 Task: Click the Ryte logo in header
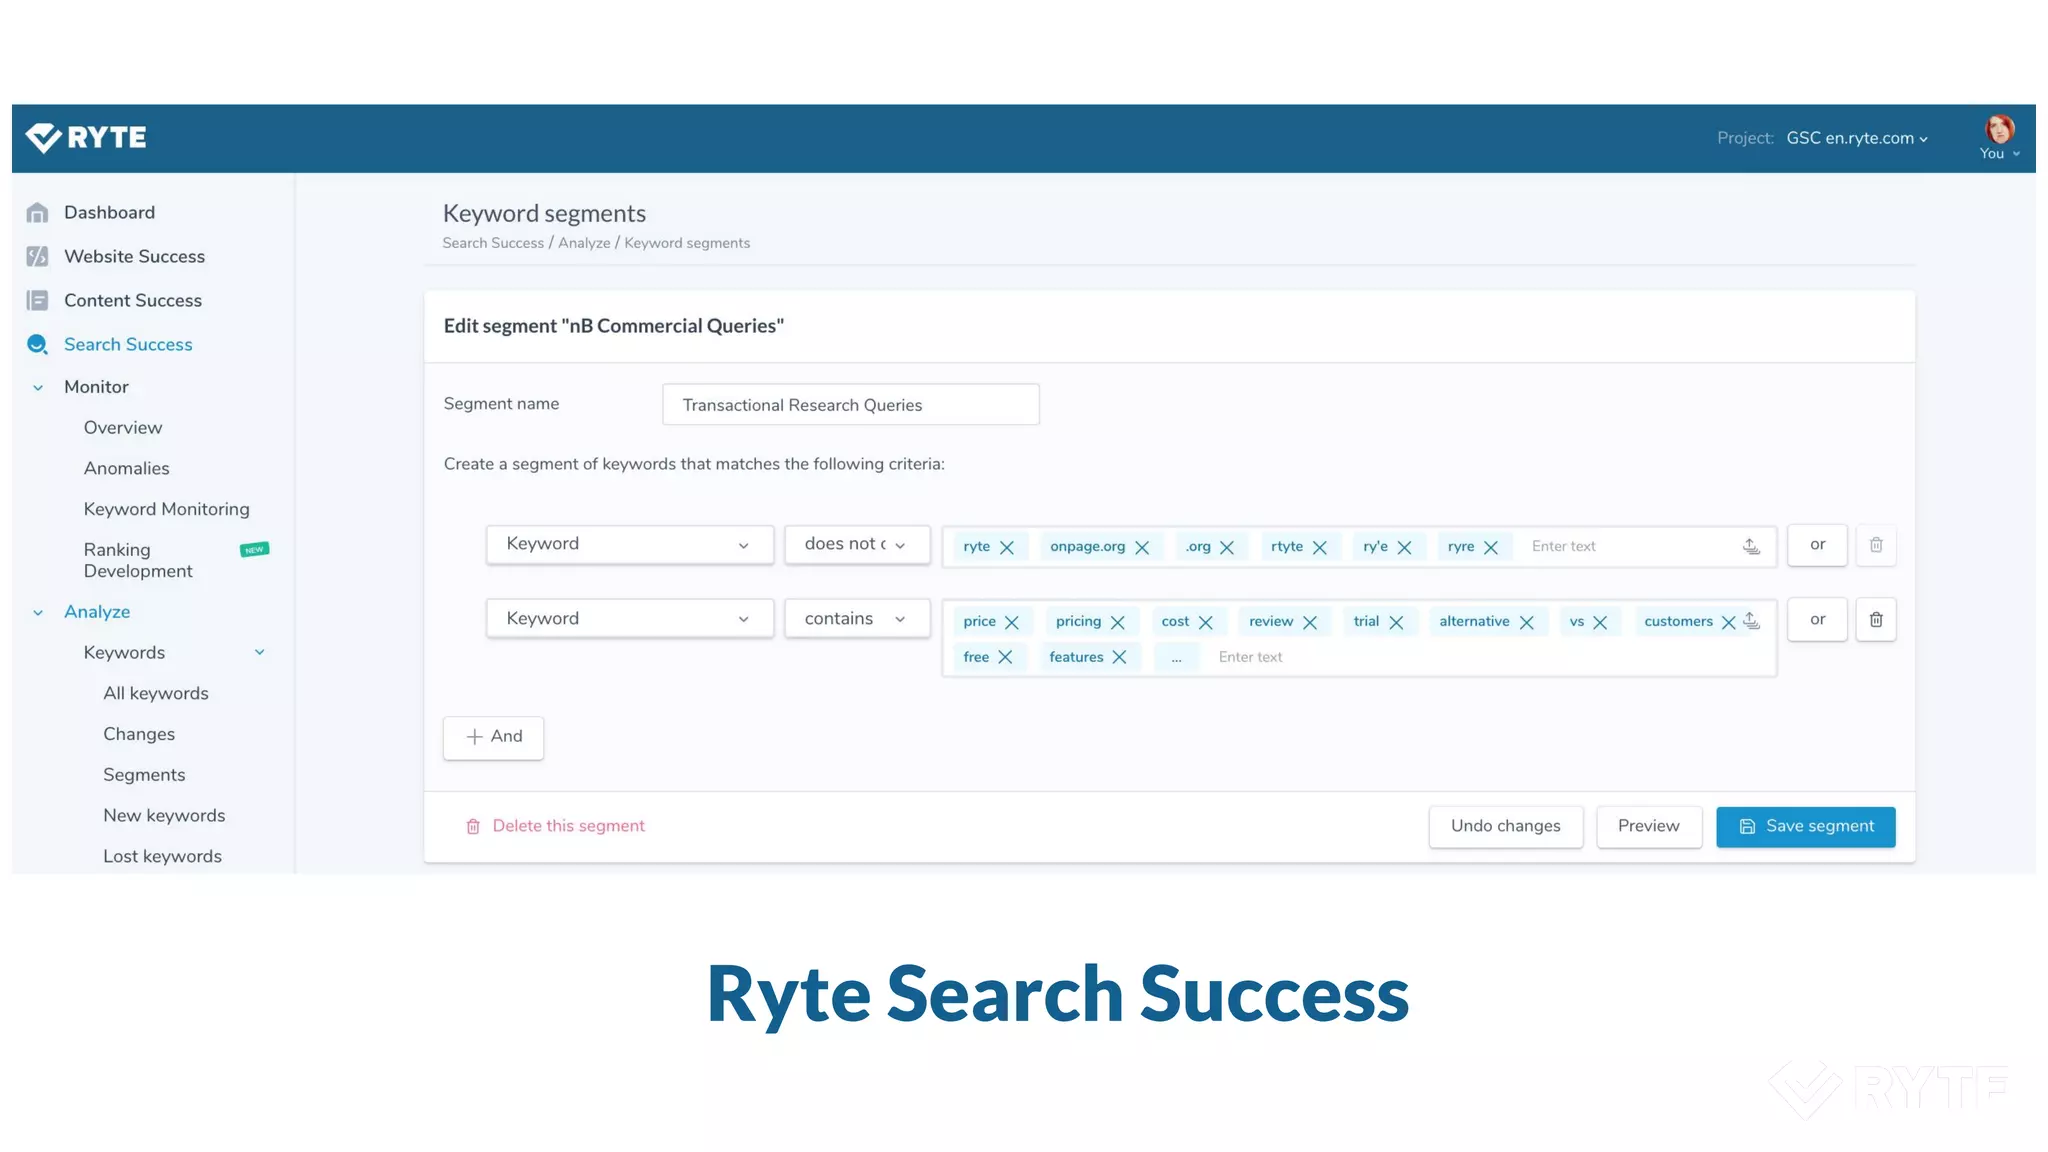tap(86, 137)
